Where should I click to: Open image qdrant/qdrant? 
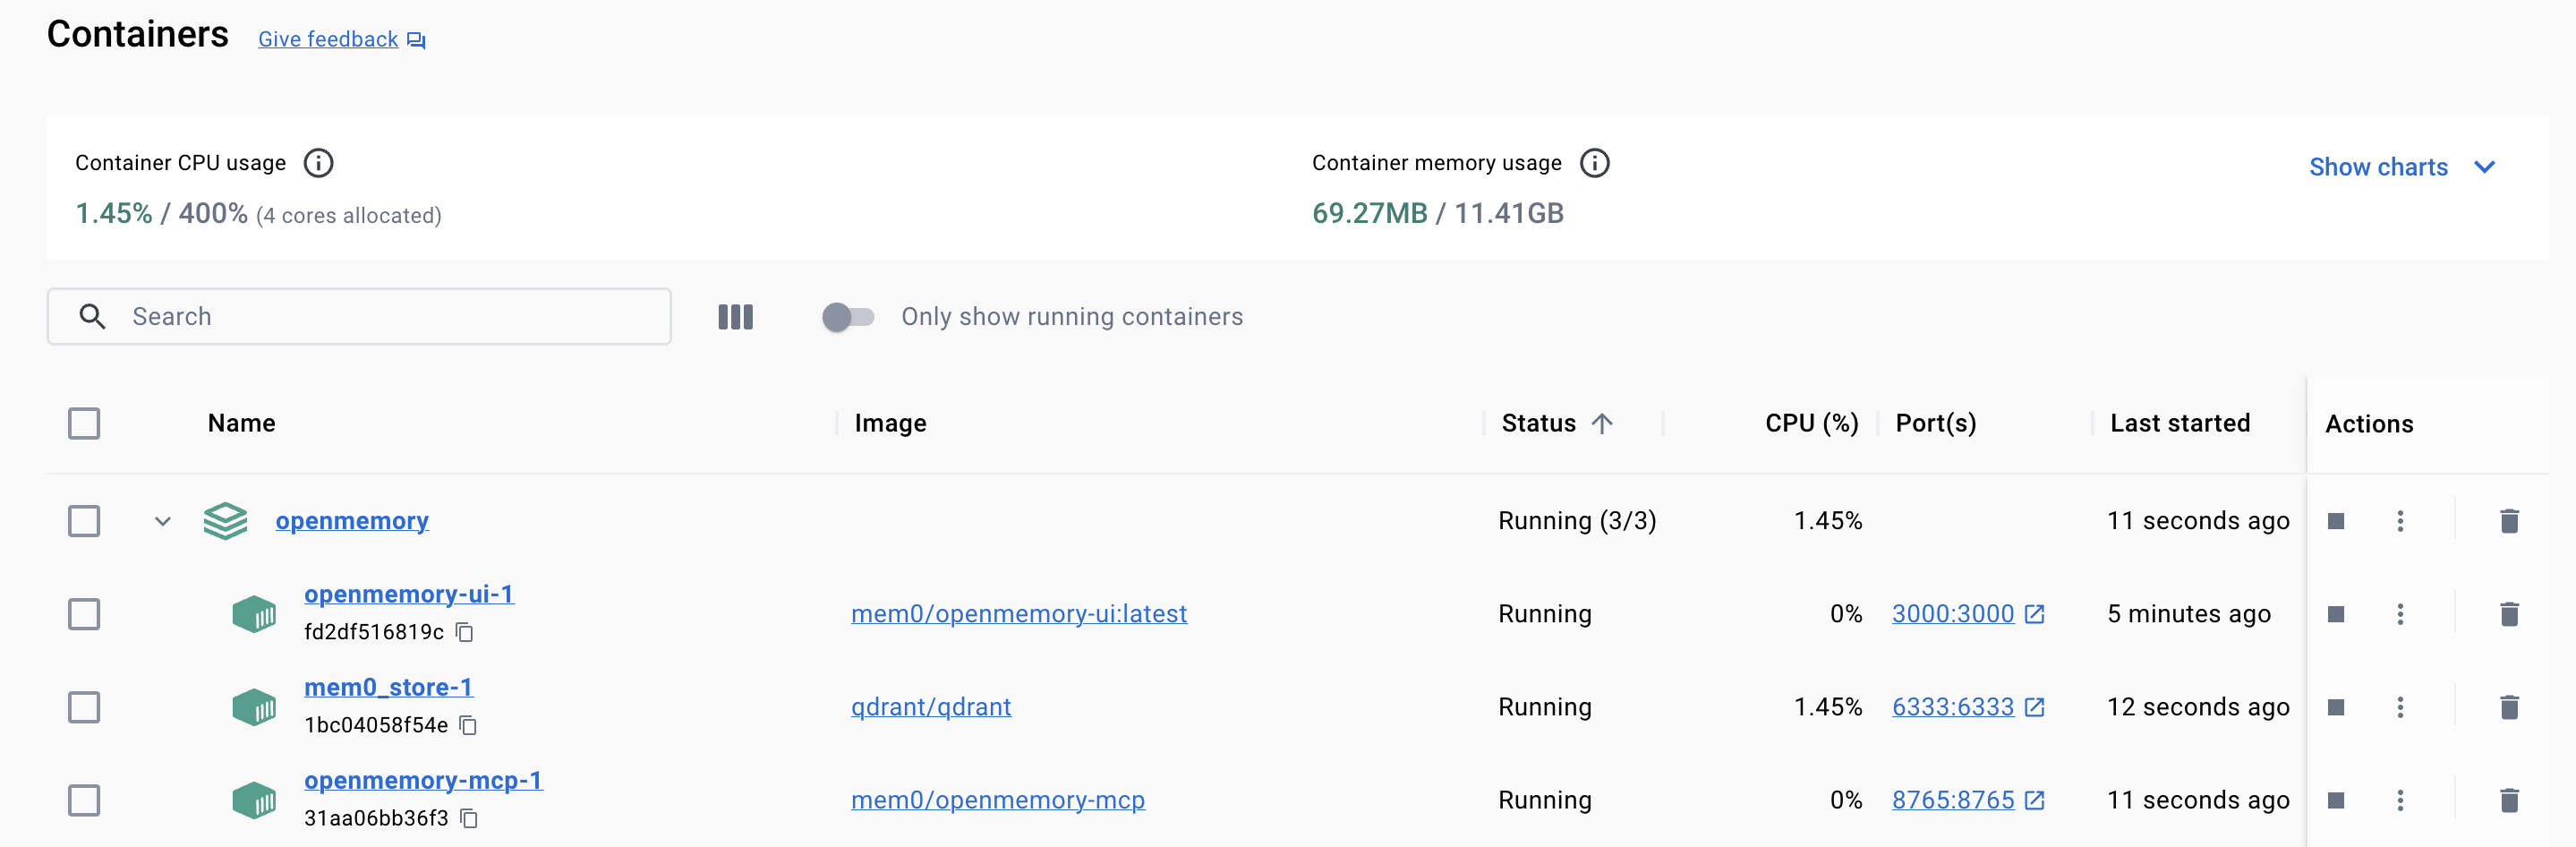931,707
